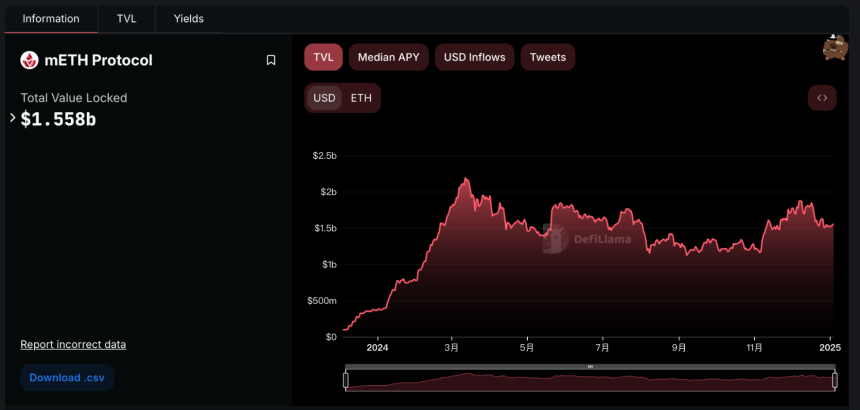Select the USD denomination option
This screenshot has width=860, height=410.
tap(324, 98)
